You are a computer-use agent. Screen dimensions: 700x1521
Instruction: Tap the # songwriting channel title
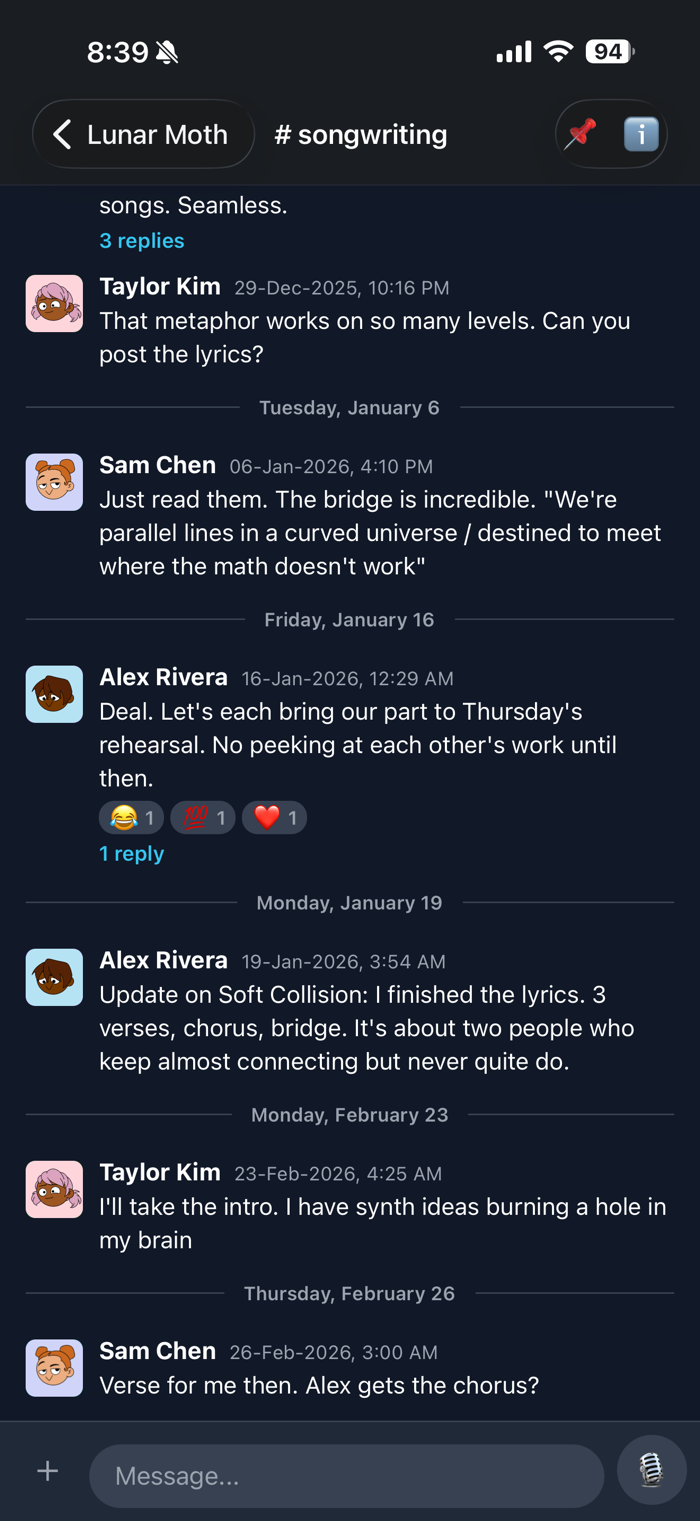coord(361,134)
